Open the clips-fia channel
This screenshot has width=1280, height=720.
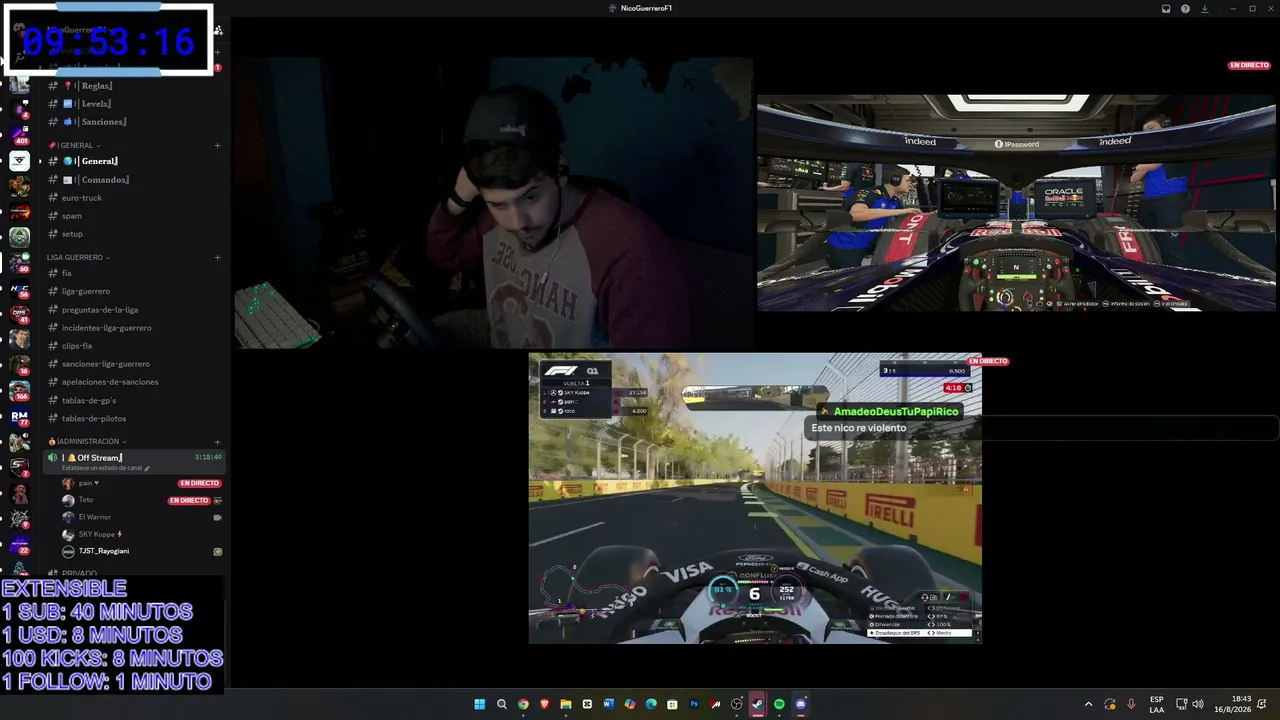tap(134, 346)
